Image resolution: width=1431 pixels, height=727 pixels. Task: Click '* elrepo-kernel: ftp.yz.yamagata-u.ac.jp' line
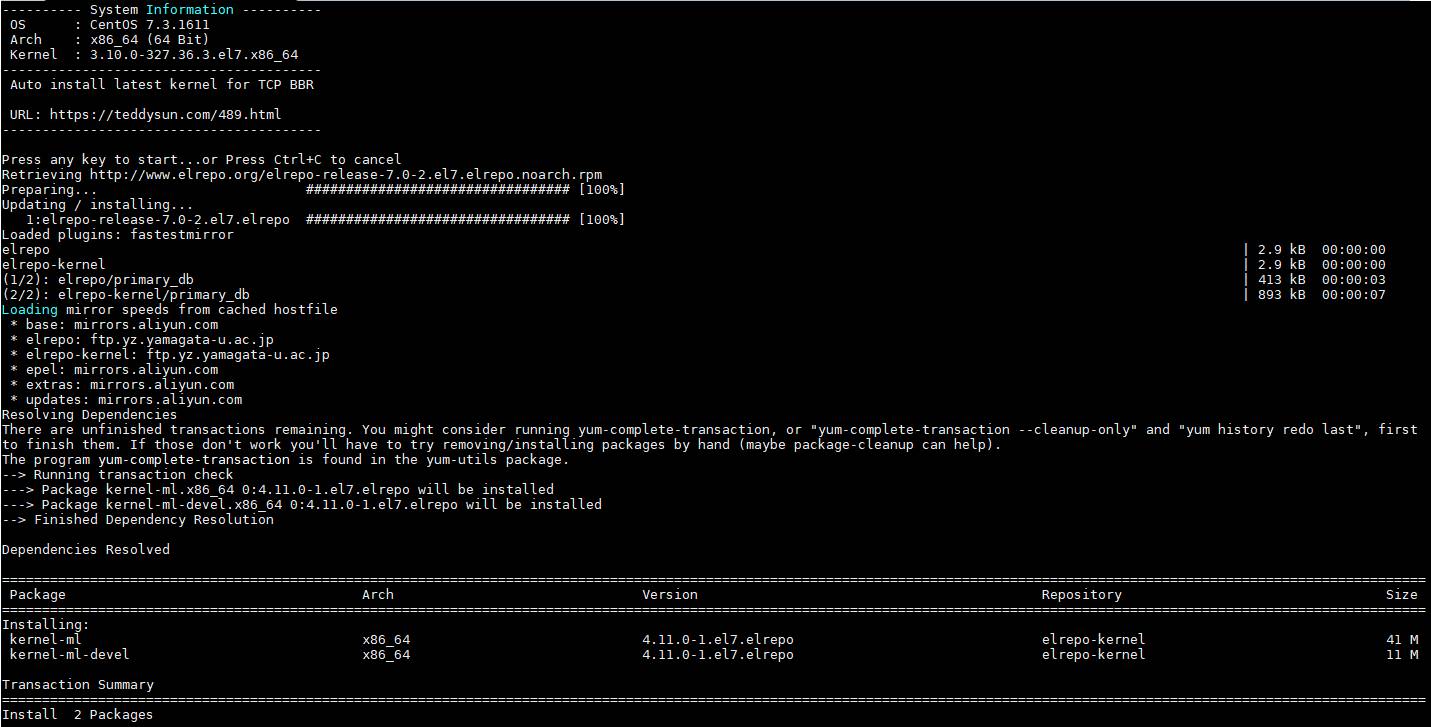(x=170, y=355)
